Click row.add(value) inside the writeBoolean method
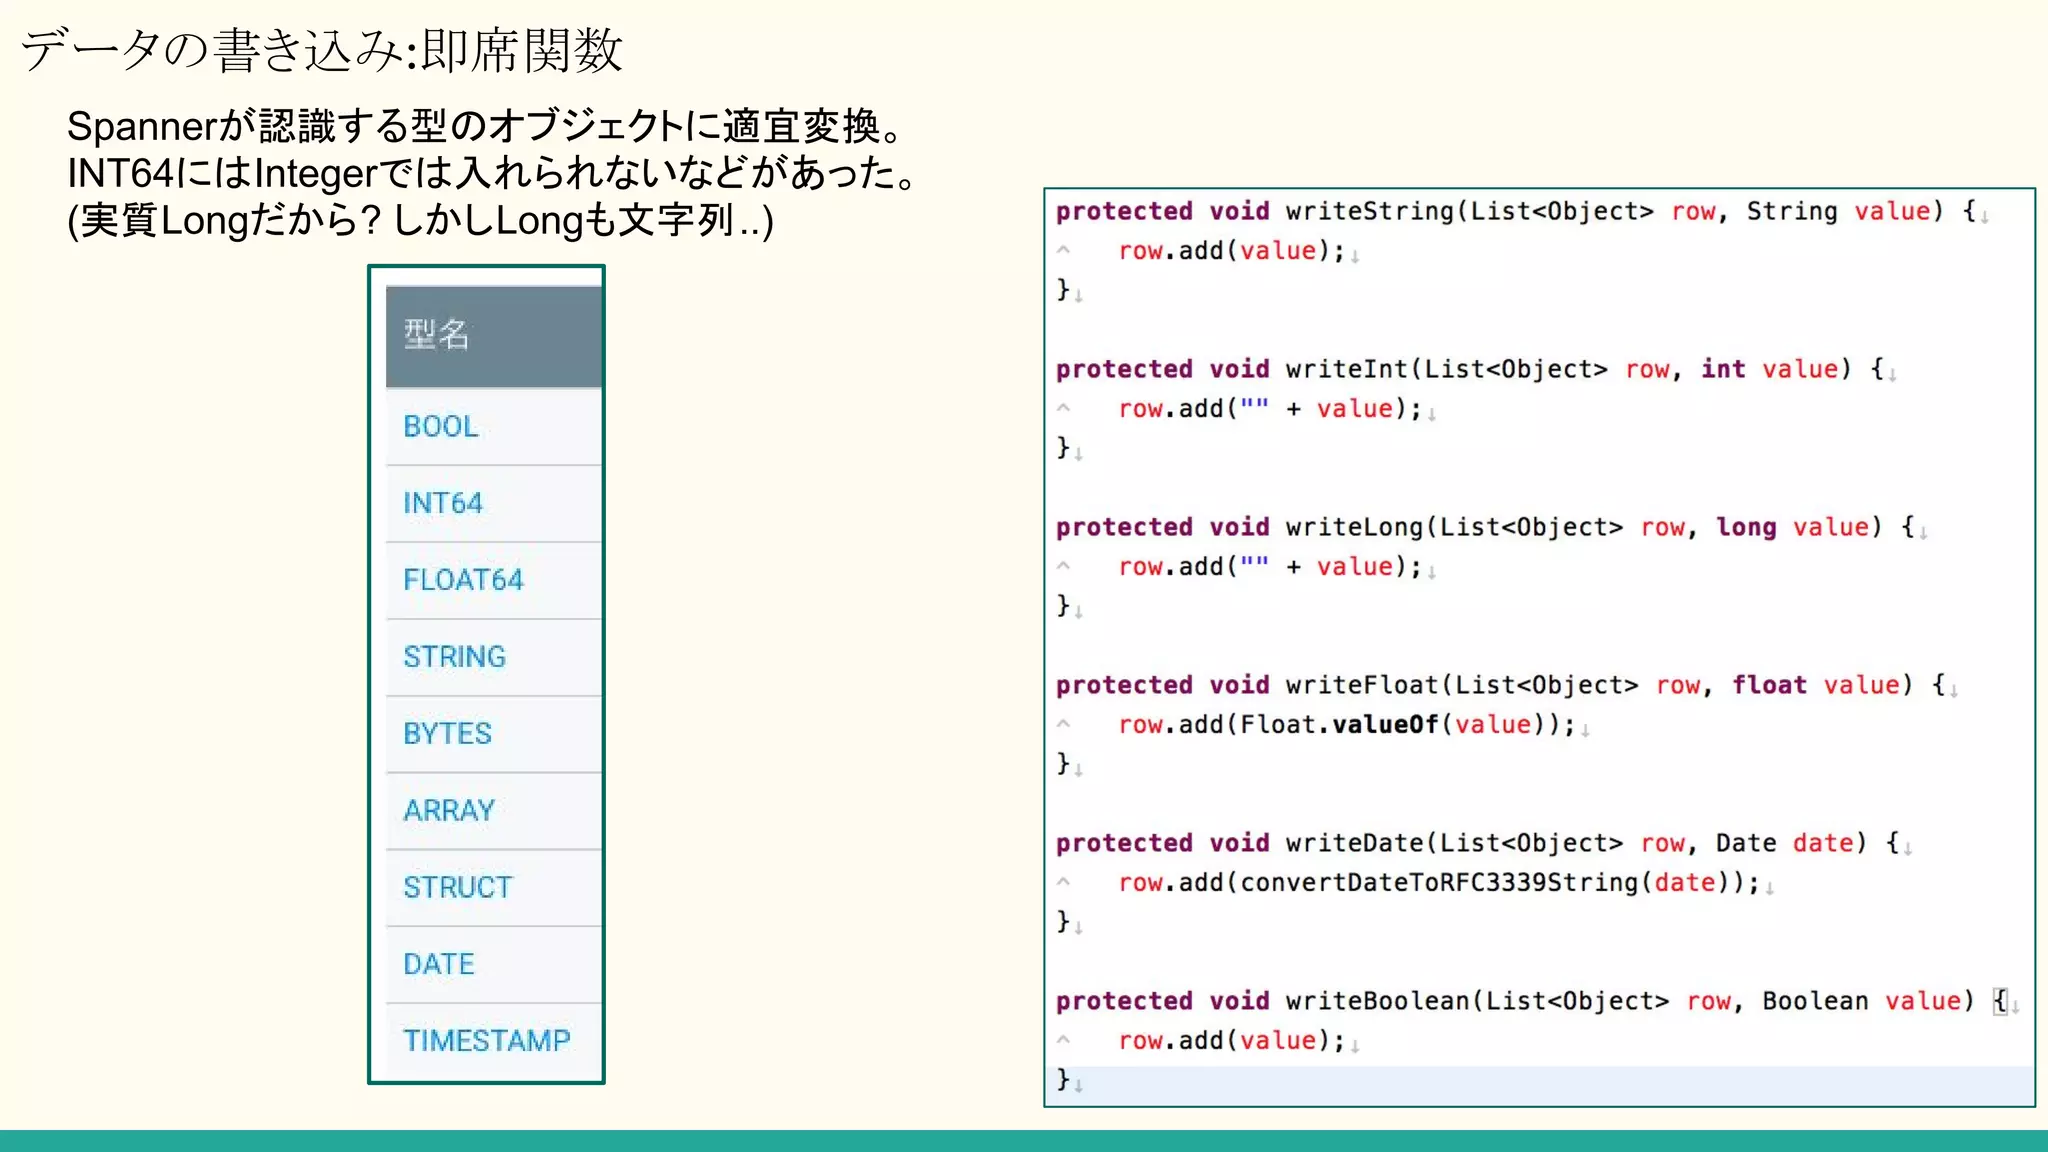This screenshot has width=2048, height=1152. pos(1232,1041)
